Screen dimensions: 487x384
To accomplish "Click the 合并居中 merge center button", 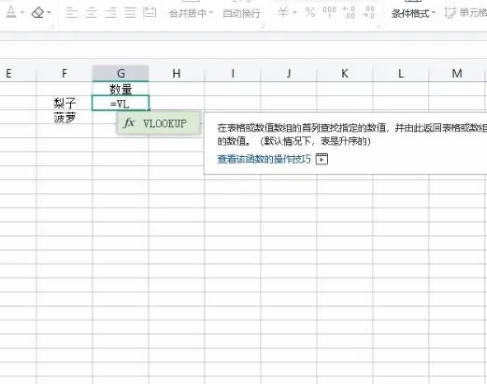I will pyautogui.click(x=188, y=13).
